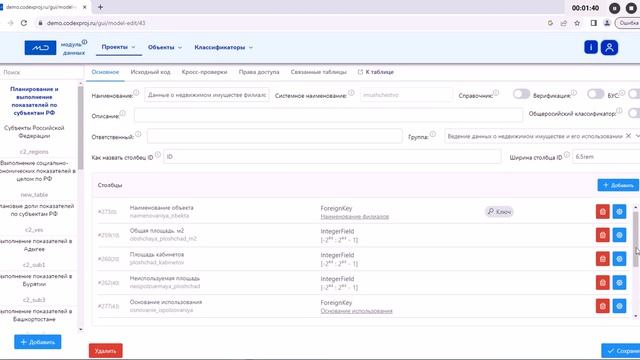Expand the Классификаторы menu
Image resolution: width=640 pixels, height=360 pixels.
[223, 47]
